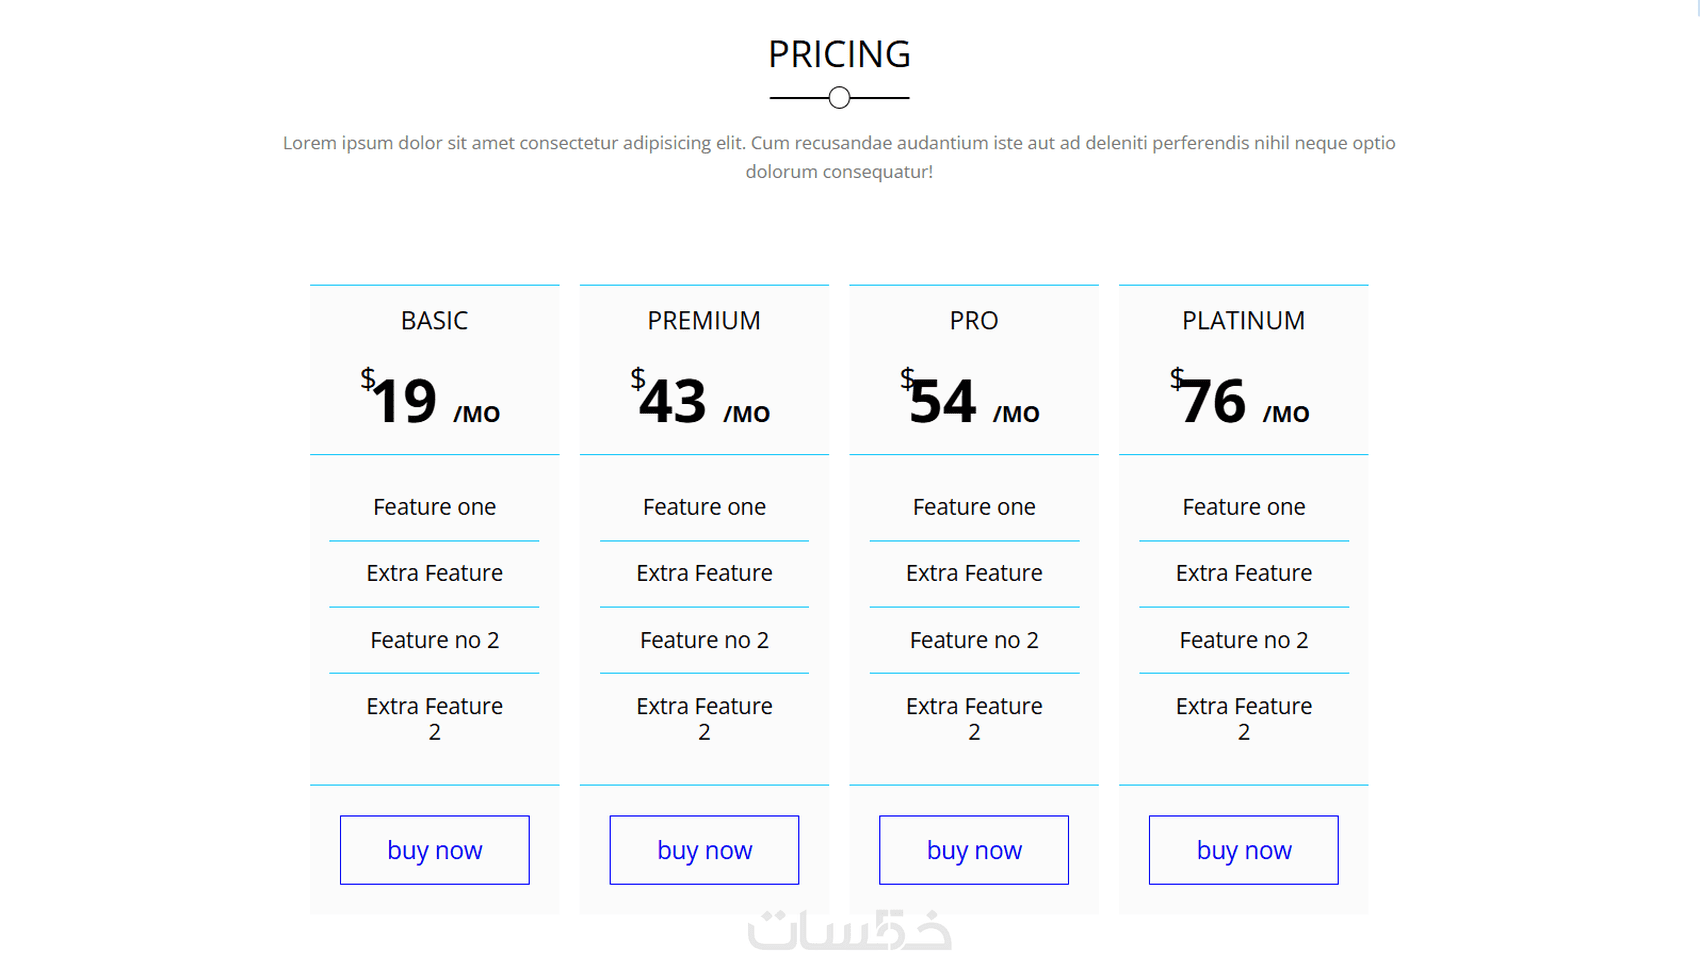
Task: Hit buy now for the Platinum plan
Action: [1243, 850]
